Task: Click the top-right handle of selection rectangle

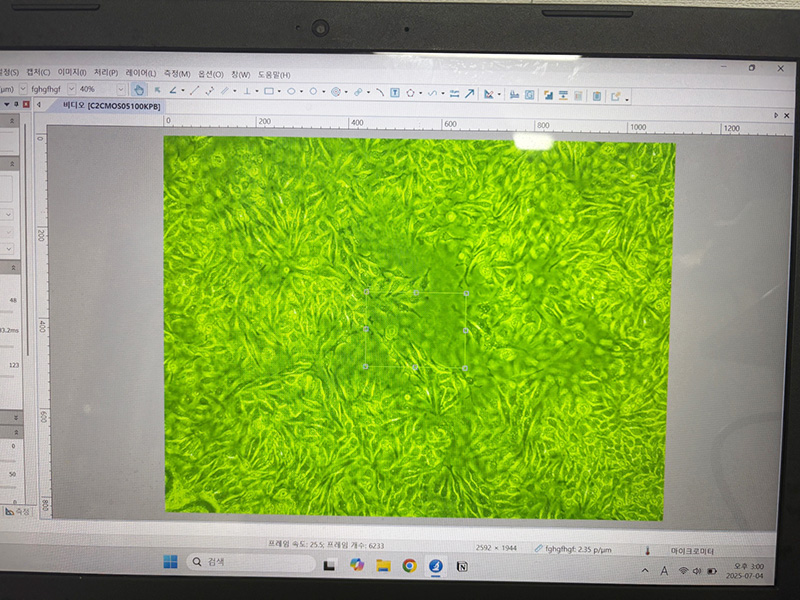Action: point(466,293)
